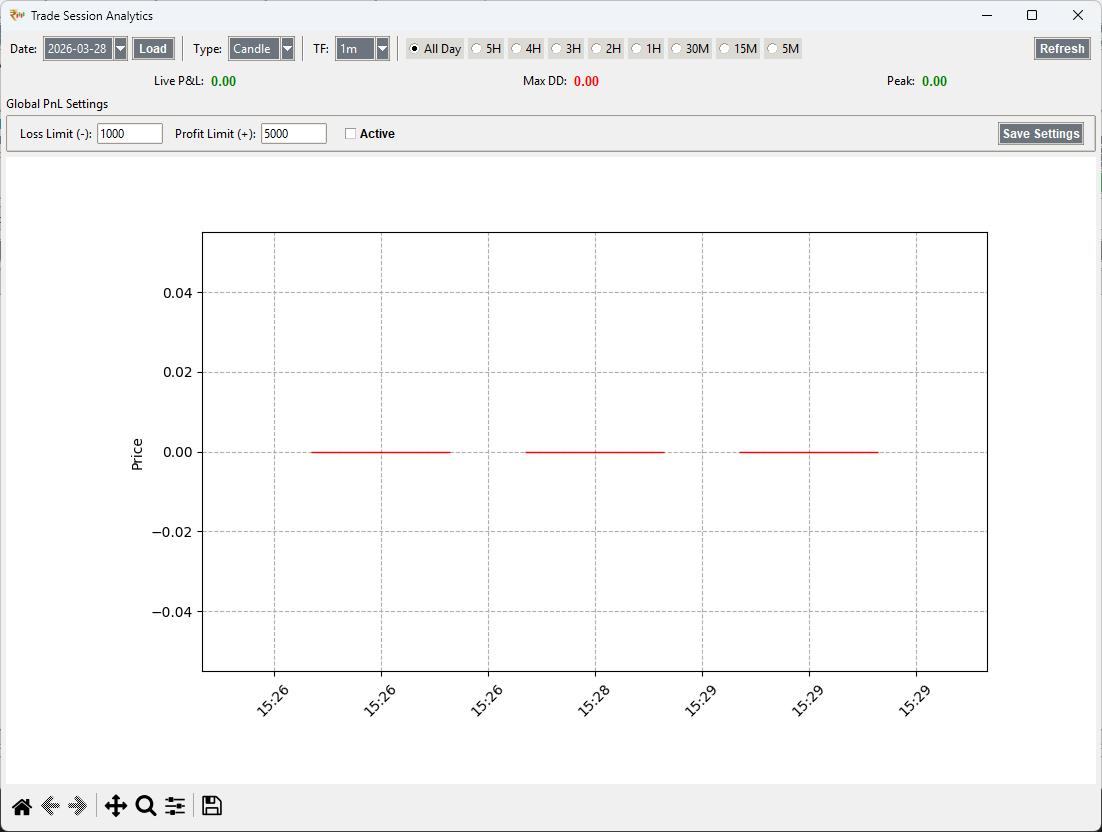1102x832 pixels.
Task: Select the Zoom to rectangle tool
Action: click(146, 806)
